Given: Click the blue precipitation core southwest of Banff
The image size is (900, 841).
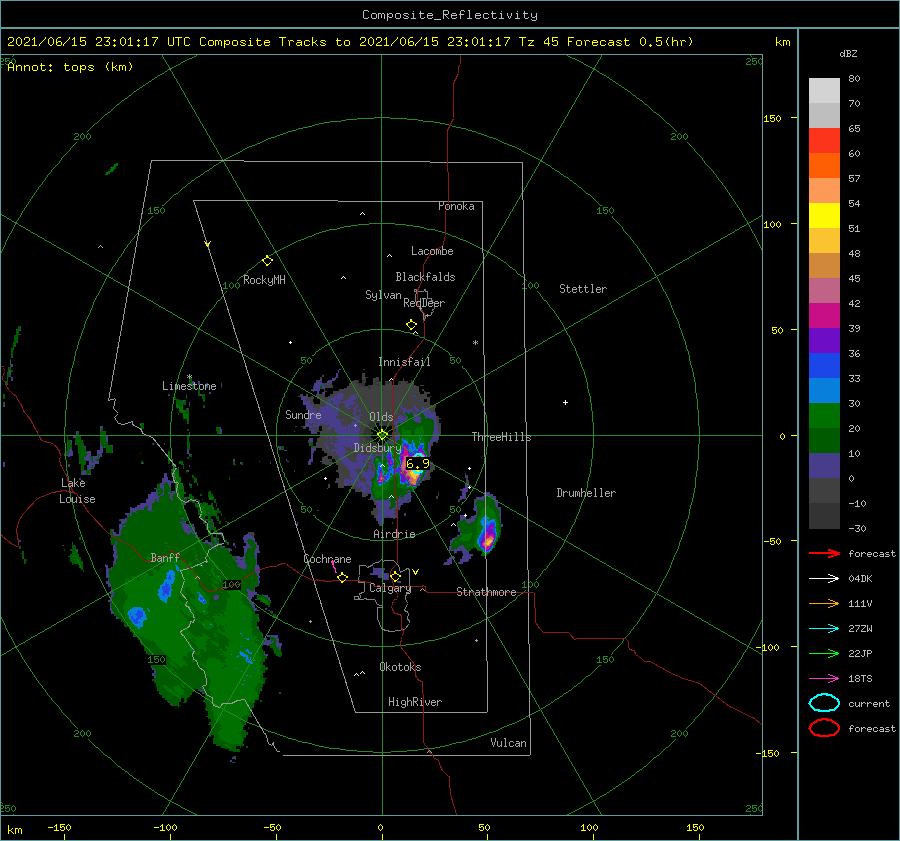Looking at the screenshot, I should pos(137,617).
